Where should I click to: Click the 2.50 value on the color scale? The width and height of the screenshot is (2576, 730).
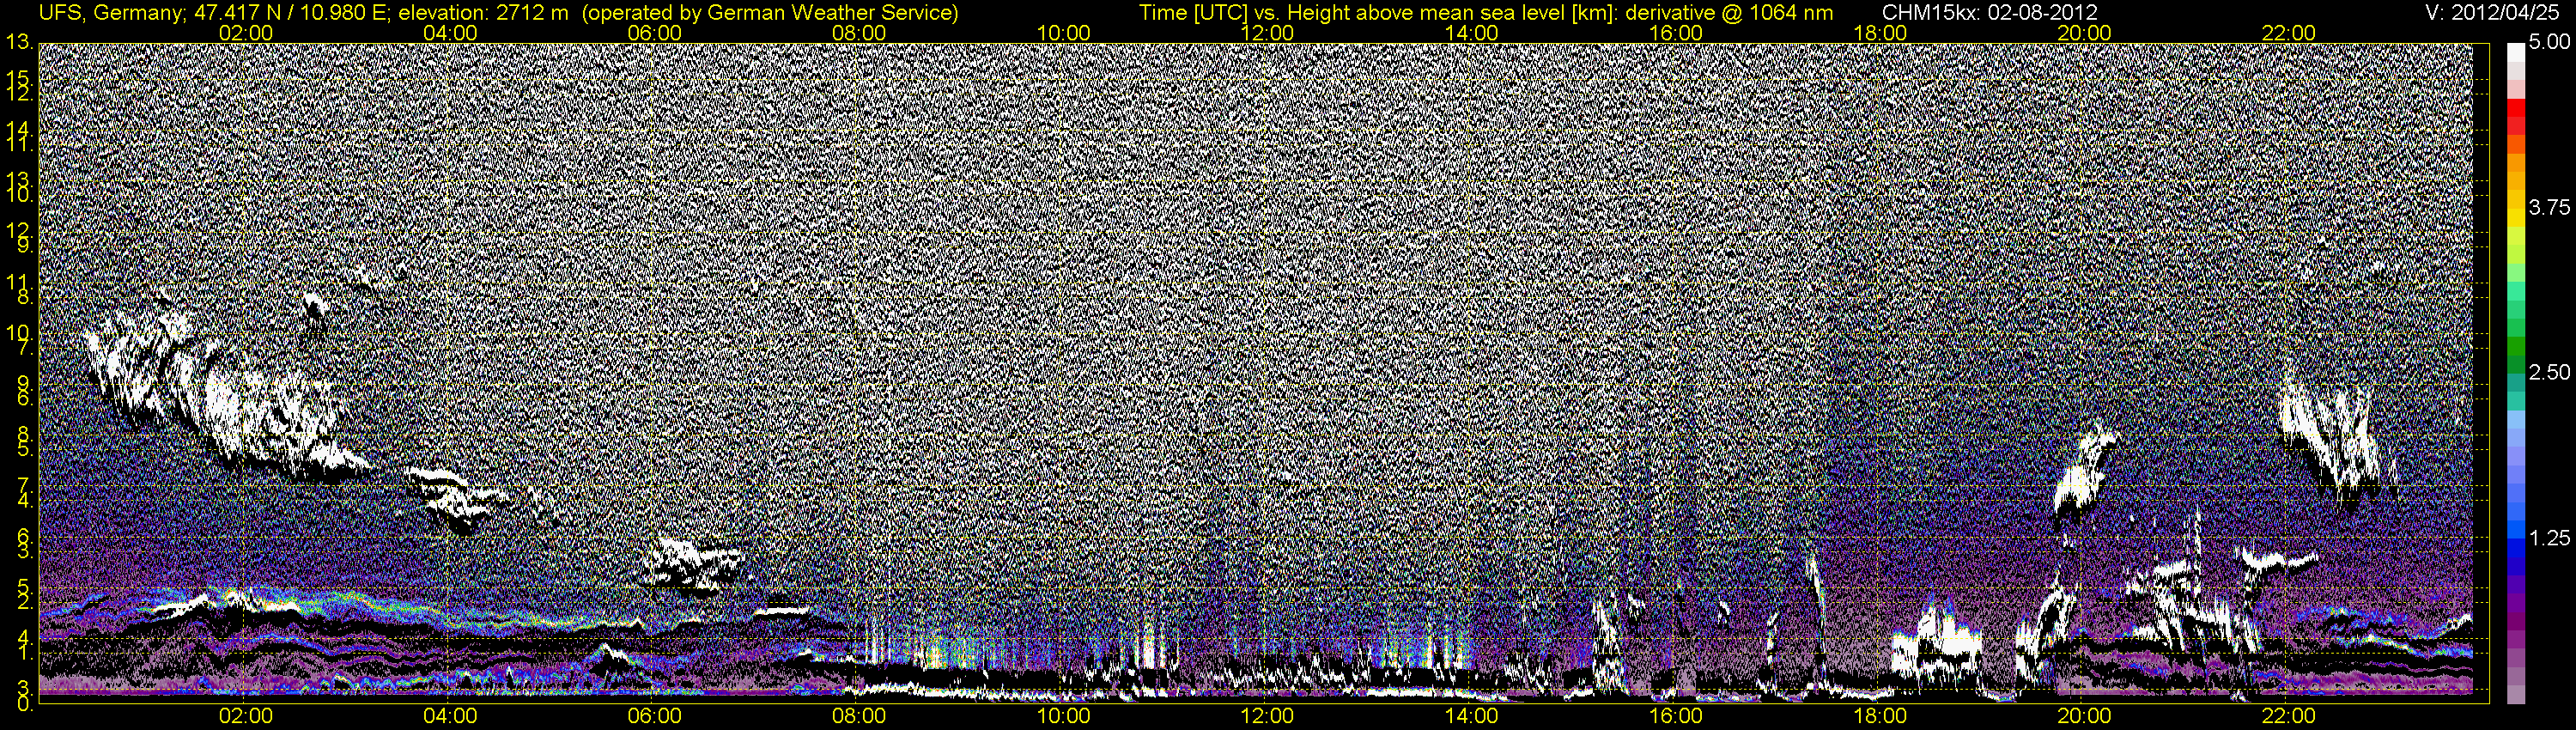2549,373
